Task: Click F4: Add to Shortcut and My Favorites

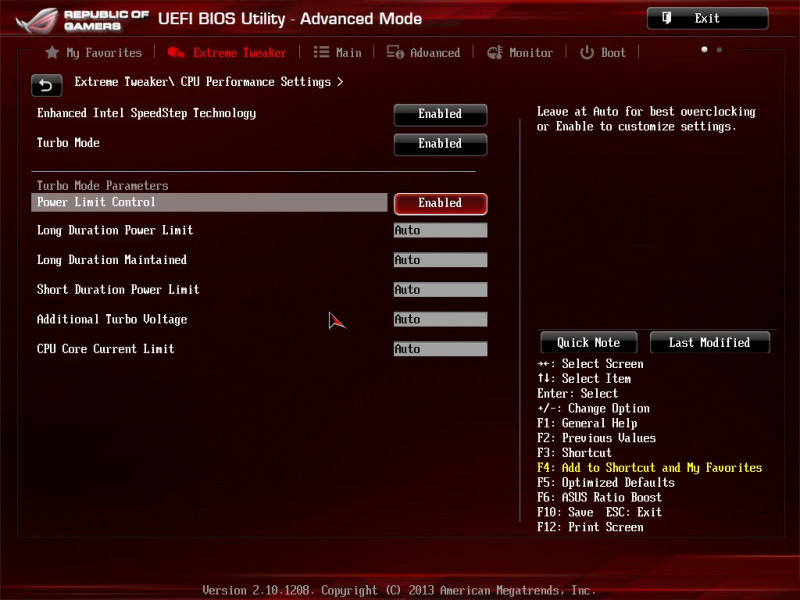Action: (x=649, y=468)
